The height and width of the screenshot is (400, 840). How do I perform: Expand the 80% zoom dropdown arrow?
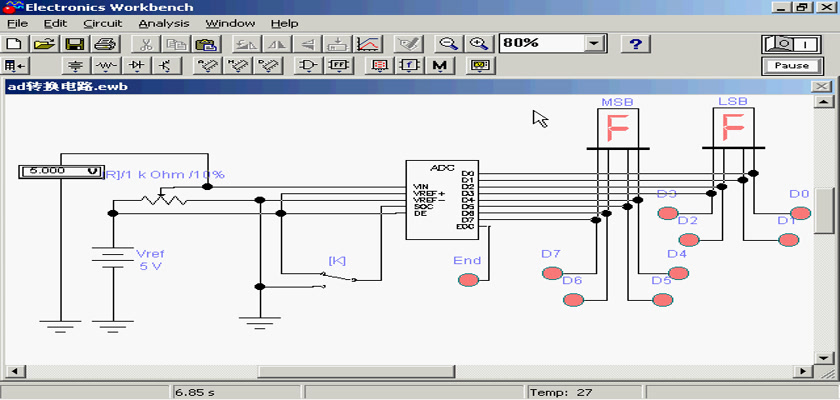[592, 43]
